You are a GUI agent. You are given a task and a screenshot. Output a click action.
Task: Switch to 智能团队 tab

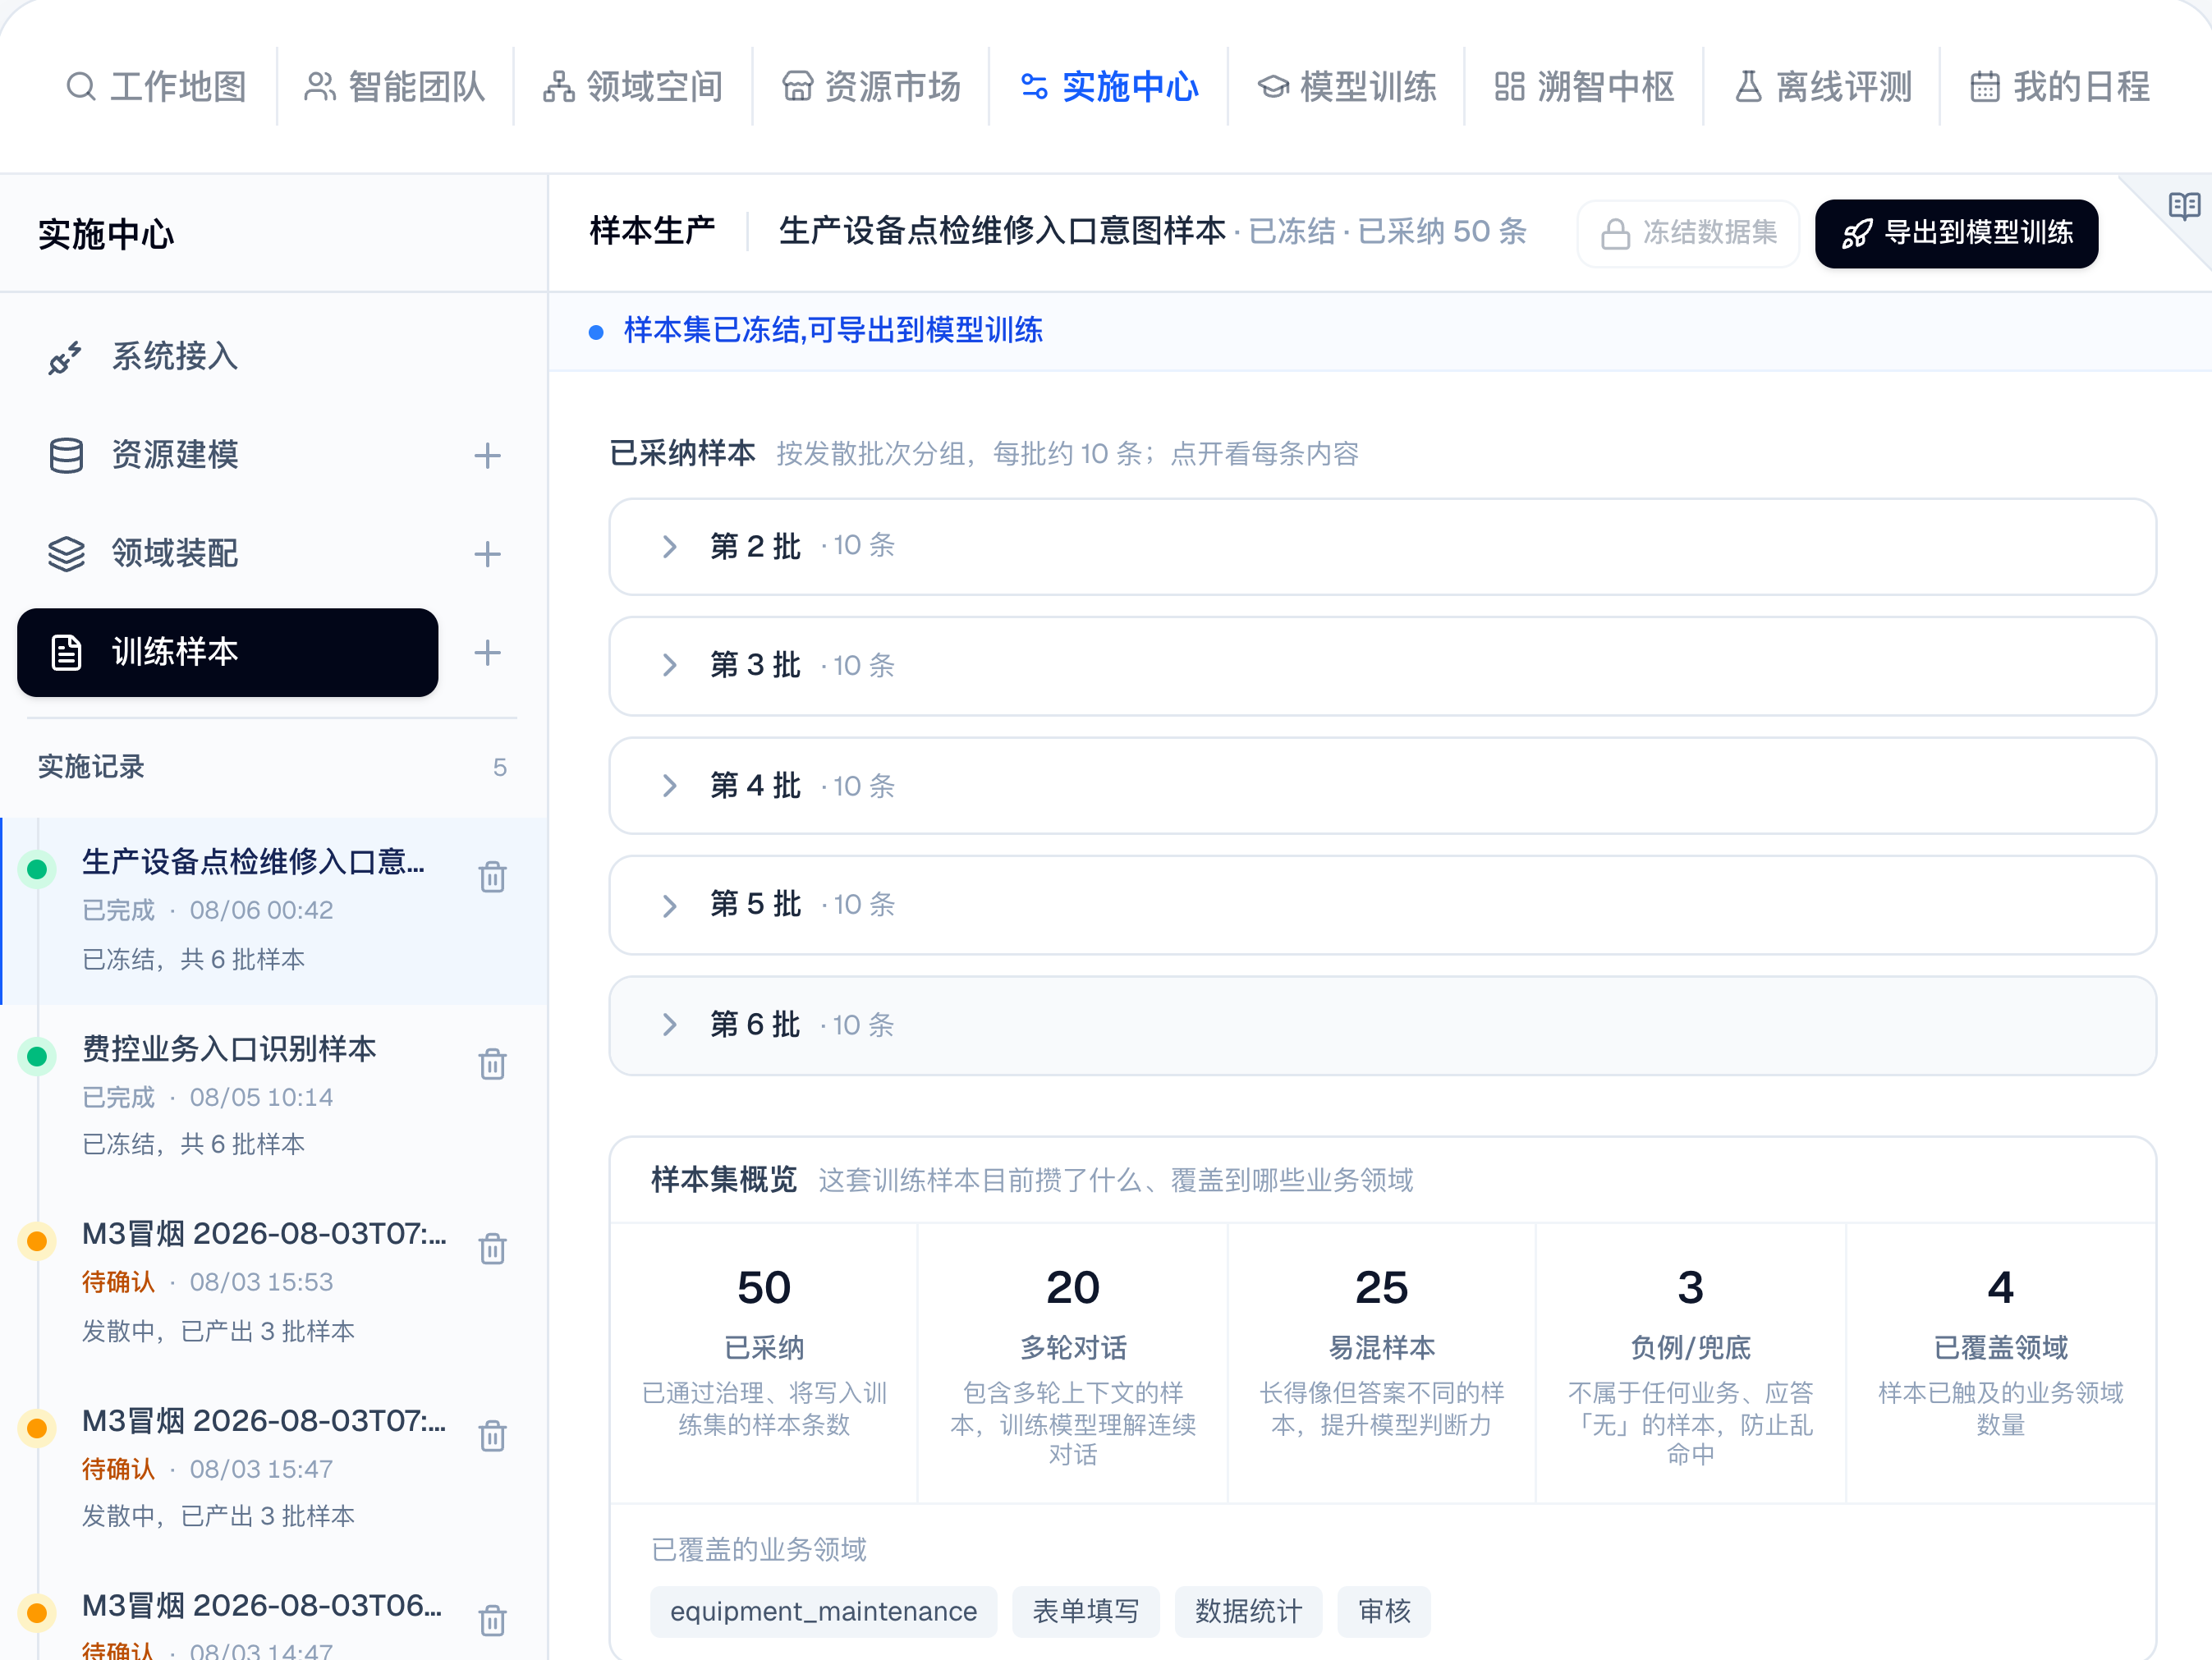point(395,87)
